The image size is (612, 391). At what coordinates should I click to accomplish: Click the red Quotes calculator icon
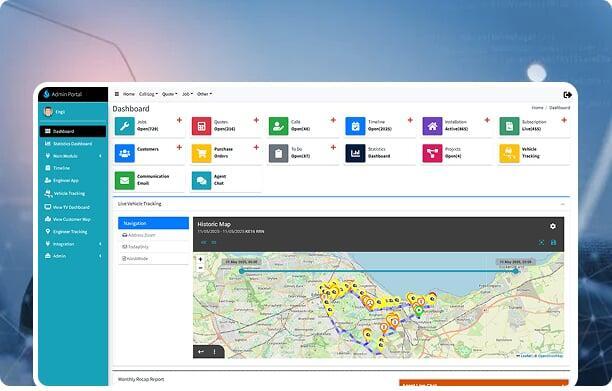(201, 126)
